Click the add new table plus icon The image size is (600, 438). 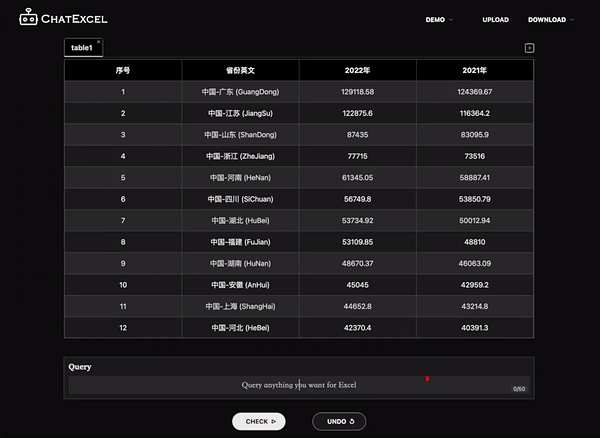click(x=529, y=48)
